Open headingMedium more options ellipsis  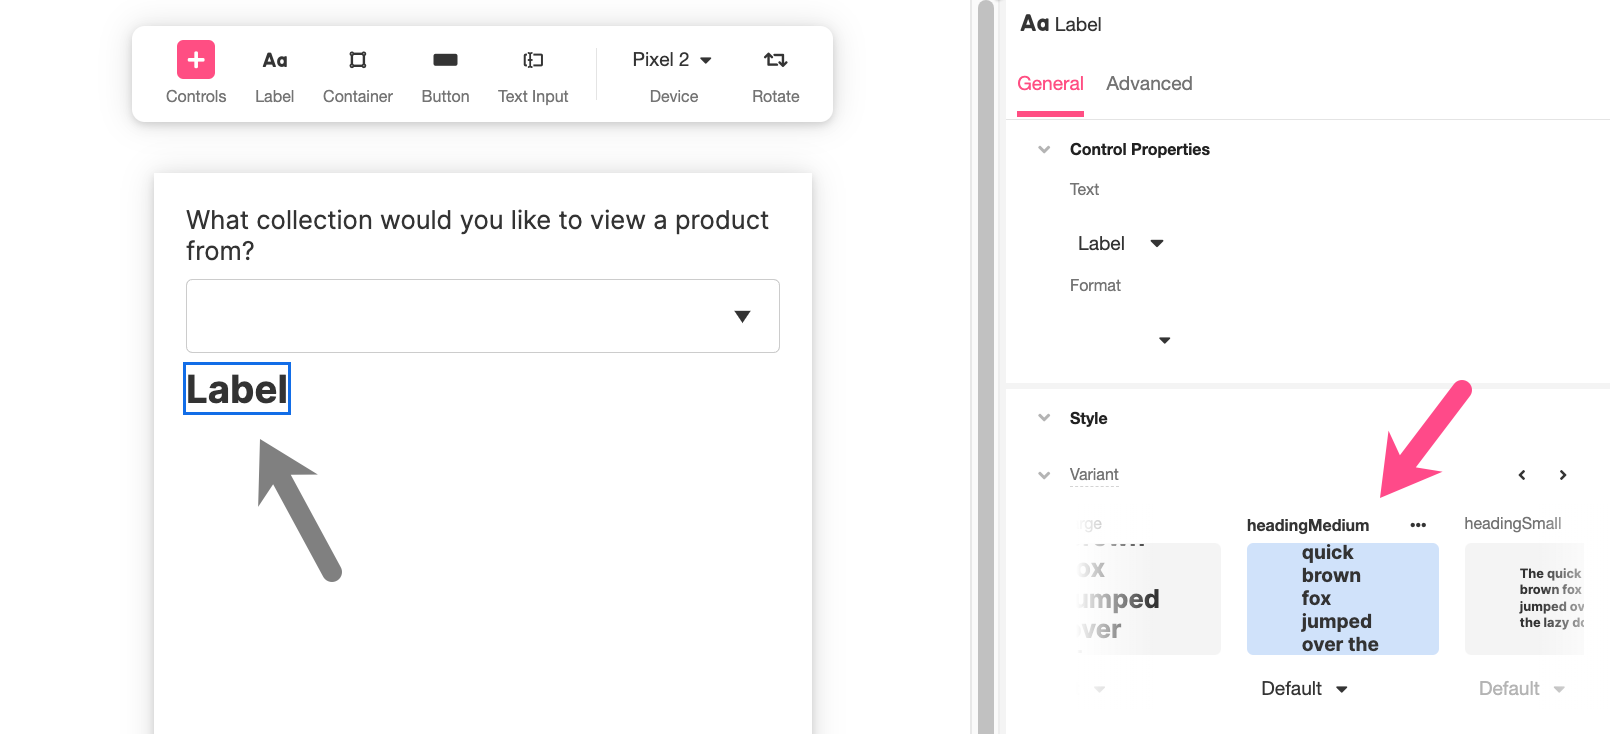[1418, 525]
